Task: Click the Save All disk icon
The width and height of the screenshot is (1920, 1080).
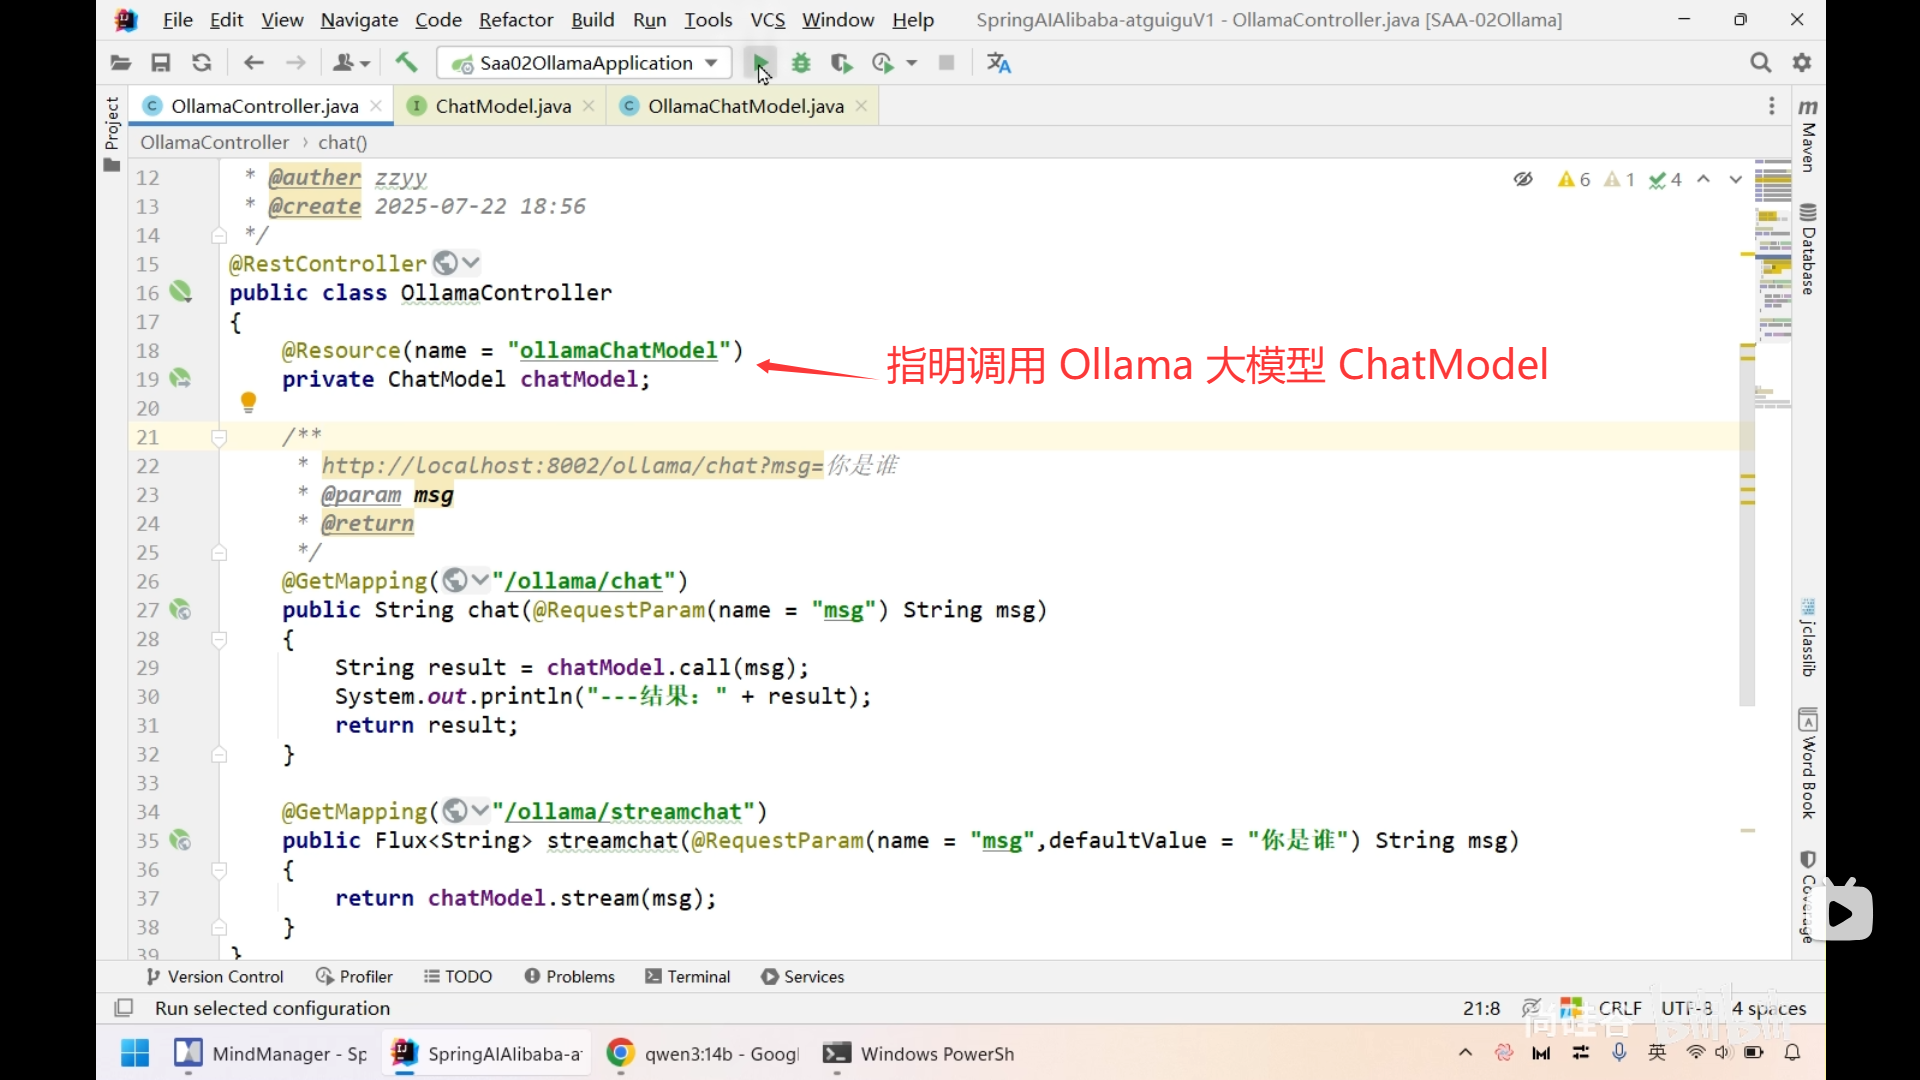Action: pos(160,63)
